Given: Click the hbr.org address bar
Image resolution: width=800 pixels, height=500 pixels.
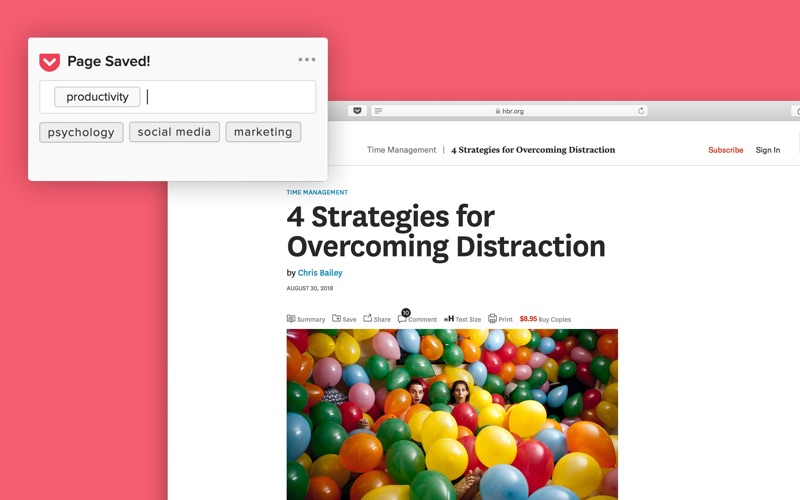Looking at the screenshot, I should click(x=509, y=111).
